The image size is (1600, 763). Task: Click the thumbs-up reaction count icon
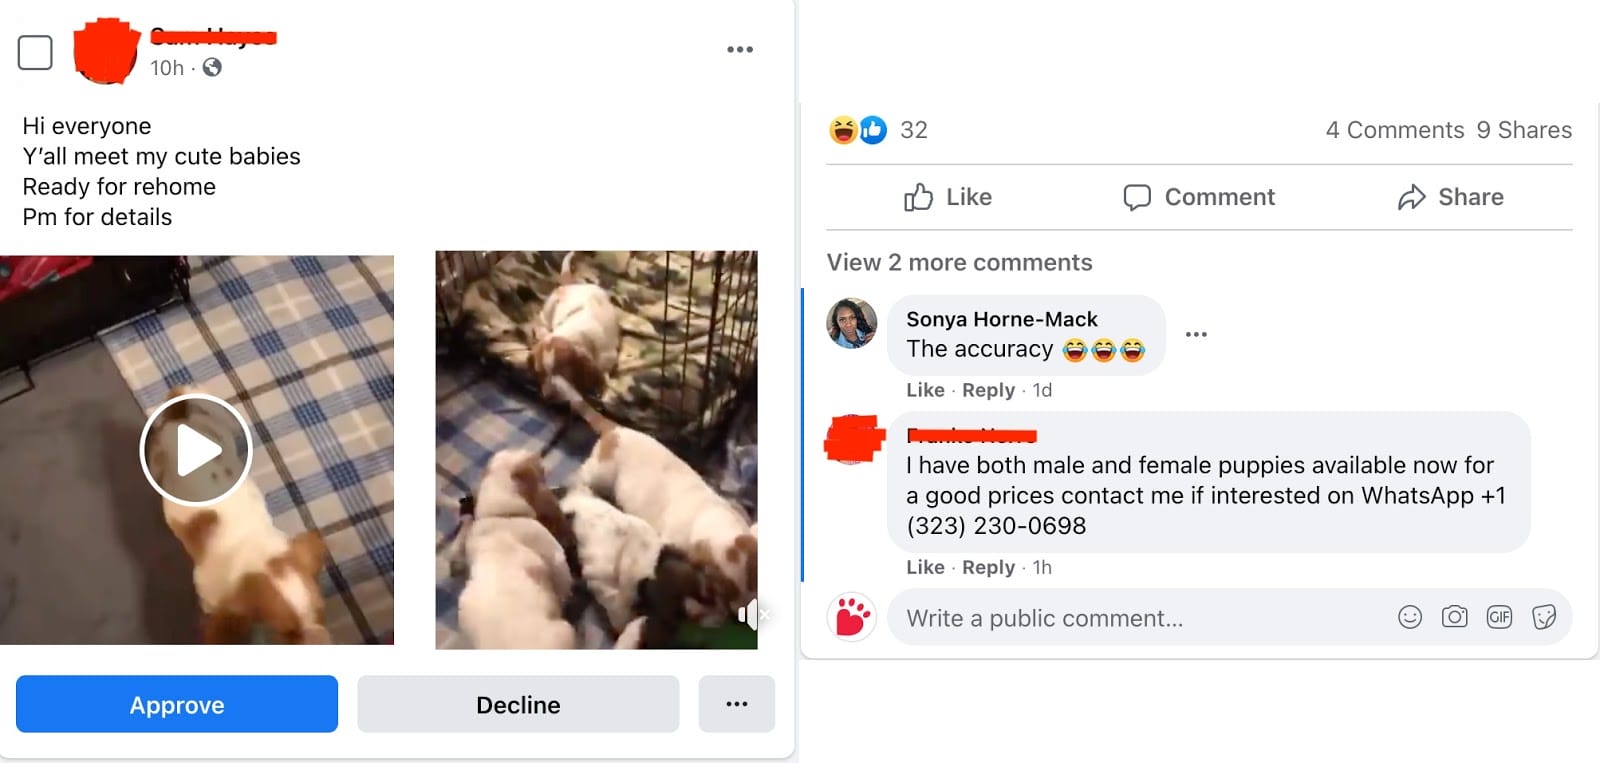point(873,129)
